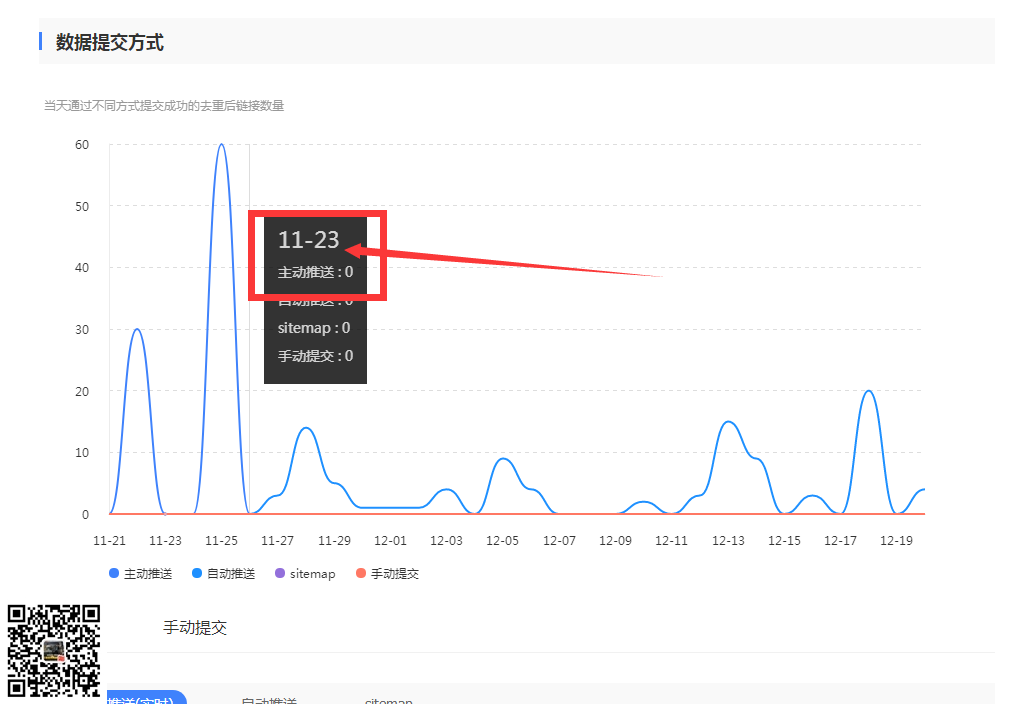Toggle the 自动推送 legend series
The width and height of the screenshot is (1020, 704).
click(x=231, y=574)
